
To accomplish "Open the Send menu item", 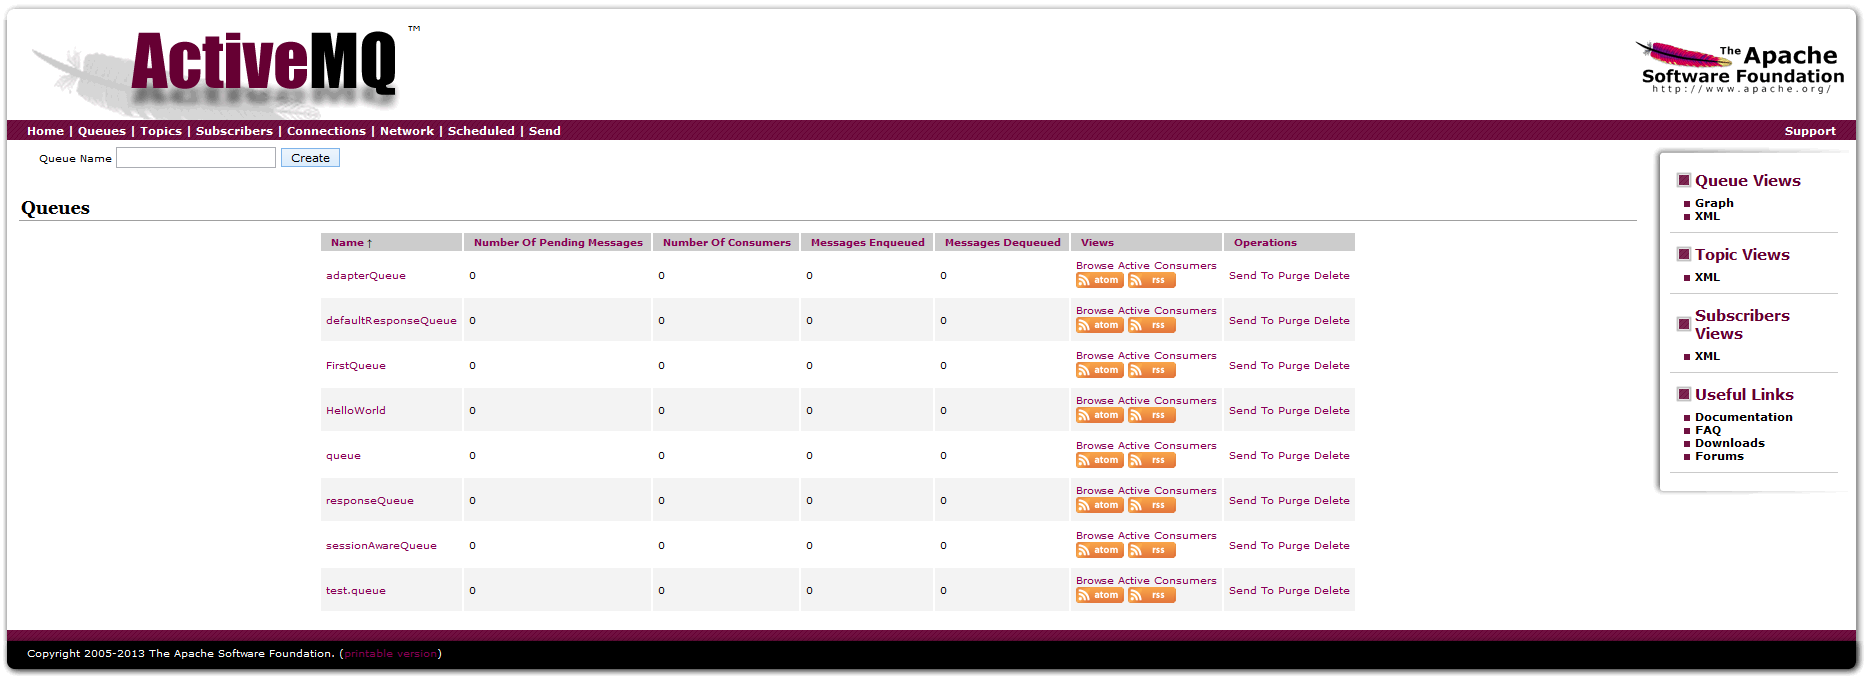I will point(544,131).
